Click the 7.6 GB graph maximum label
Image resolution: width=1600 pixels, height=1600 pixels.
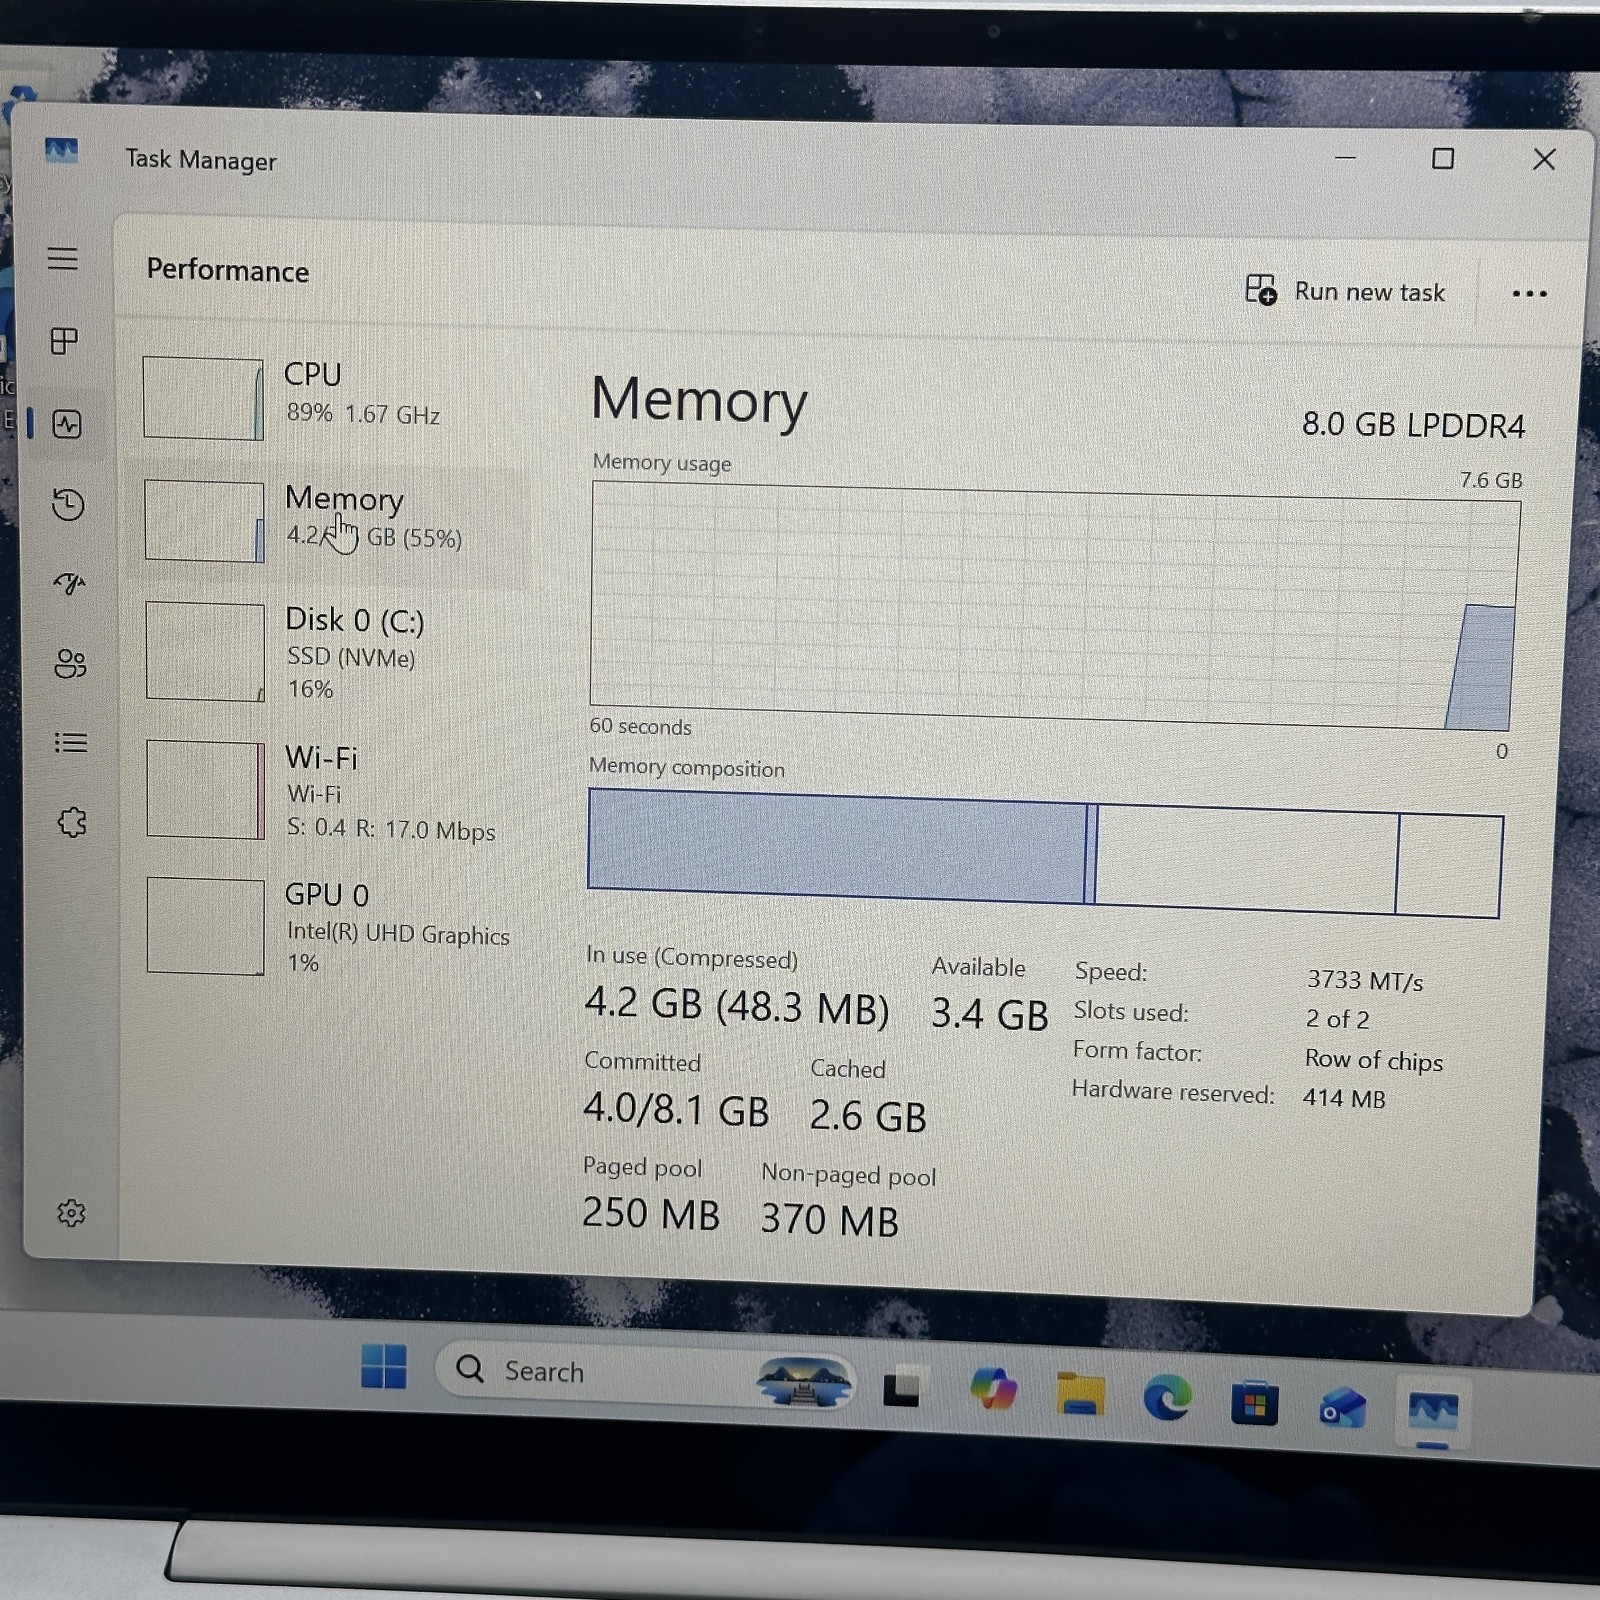click(x=1490, y=480)
